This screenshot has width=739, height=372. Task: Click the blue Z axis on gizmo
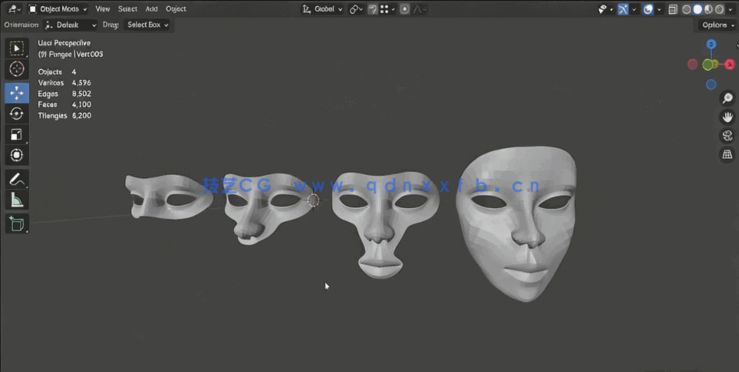pos(711,44)
